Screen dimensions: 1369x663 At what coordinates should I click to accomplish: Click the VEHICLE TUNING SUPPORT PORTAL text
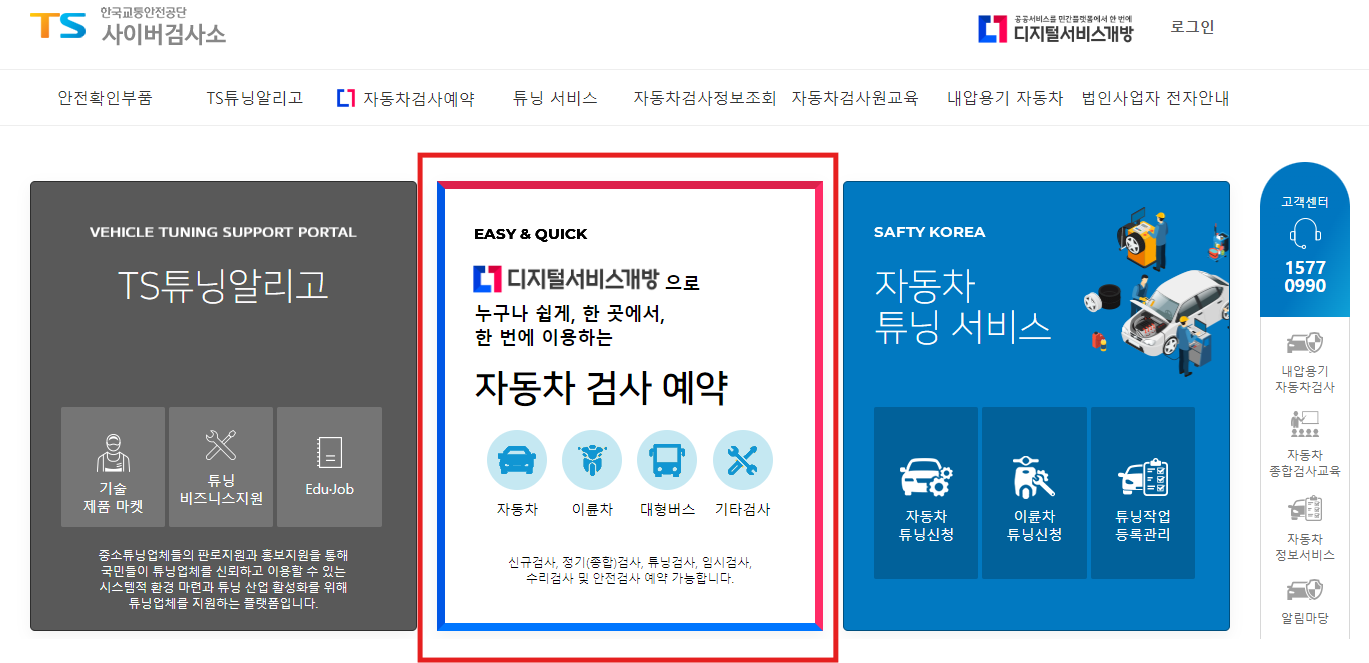[223, 232]
